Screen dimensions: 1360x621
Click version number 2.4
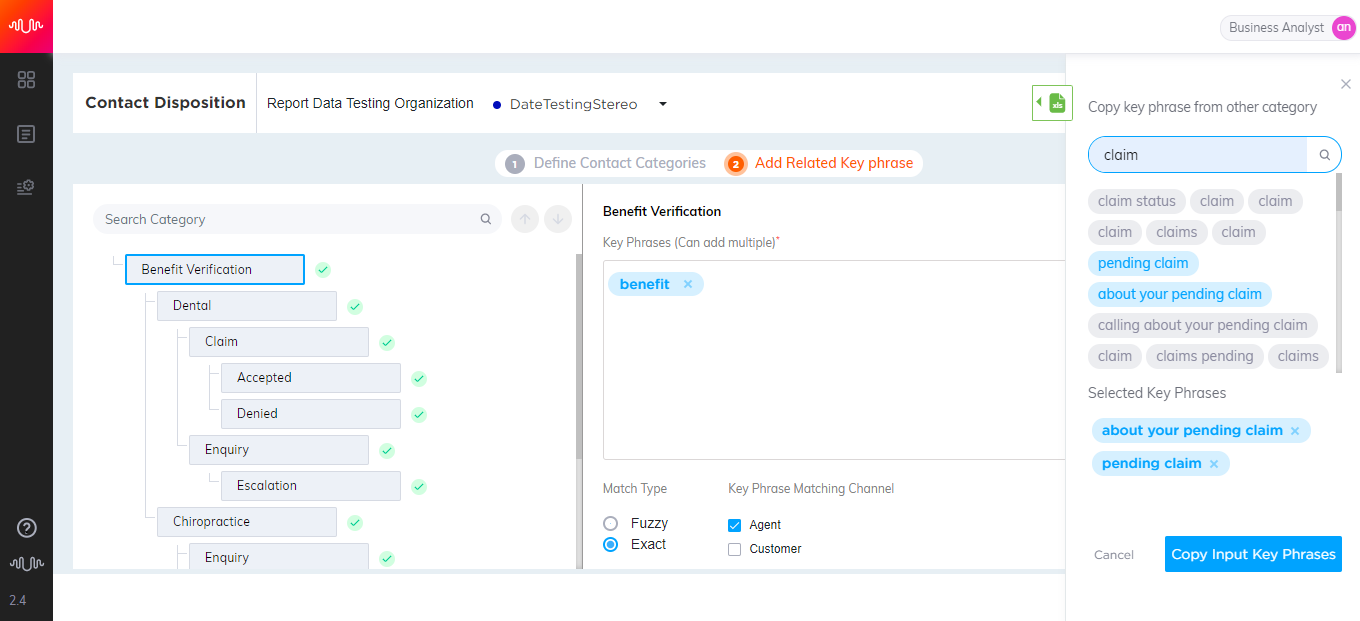point(18,601)
